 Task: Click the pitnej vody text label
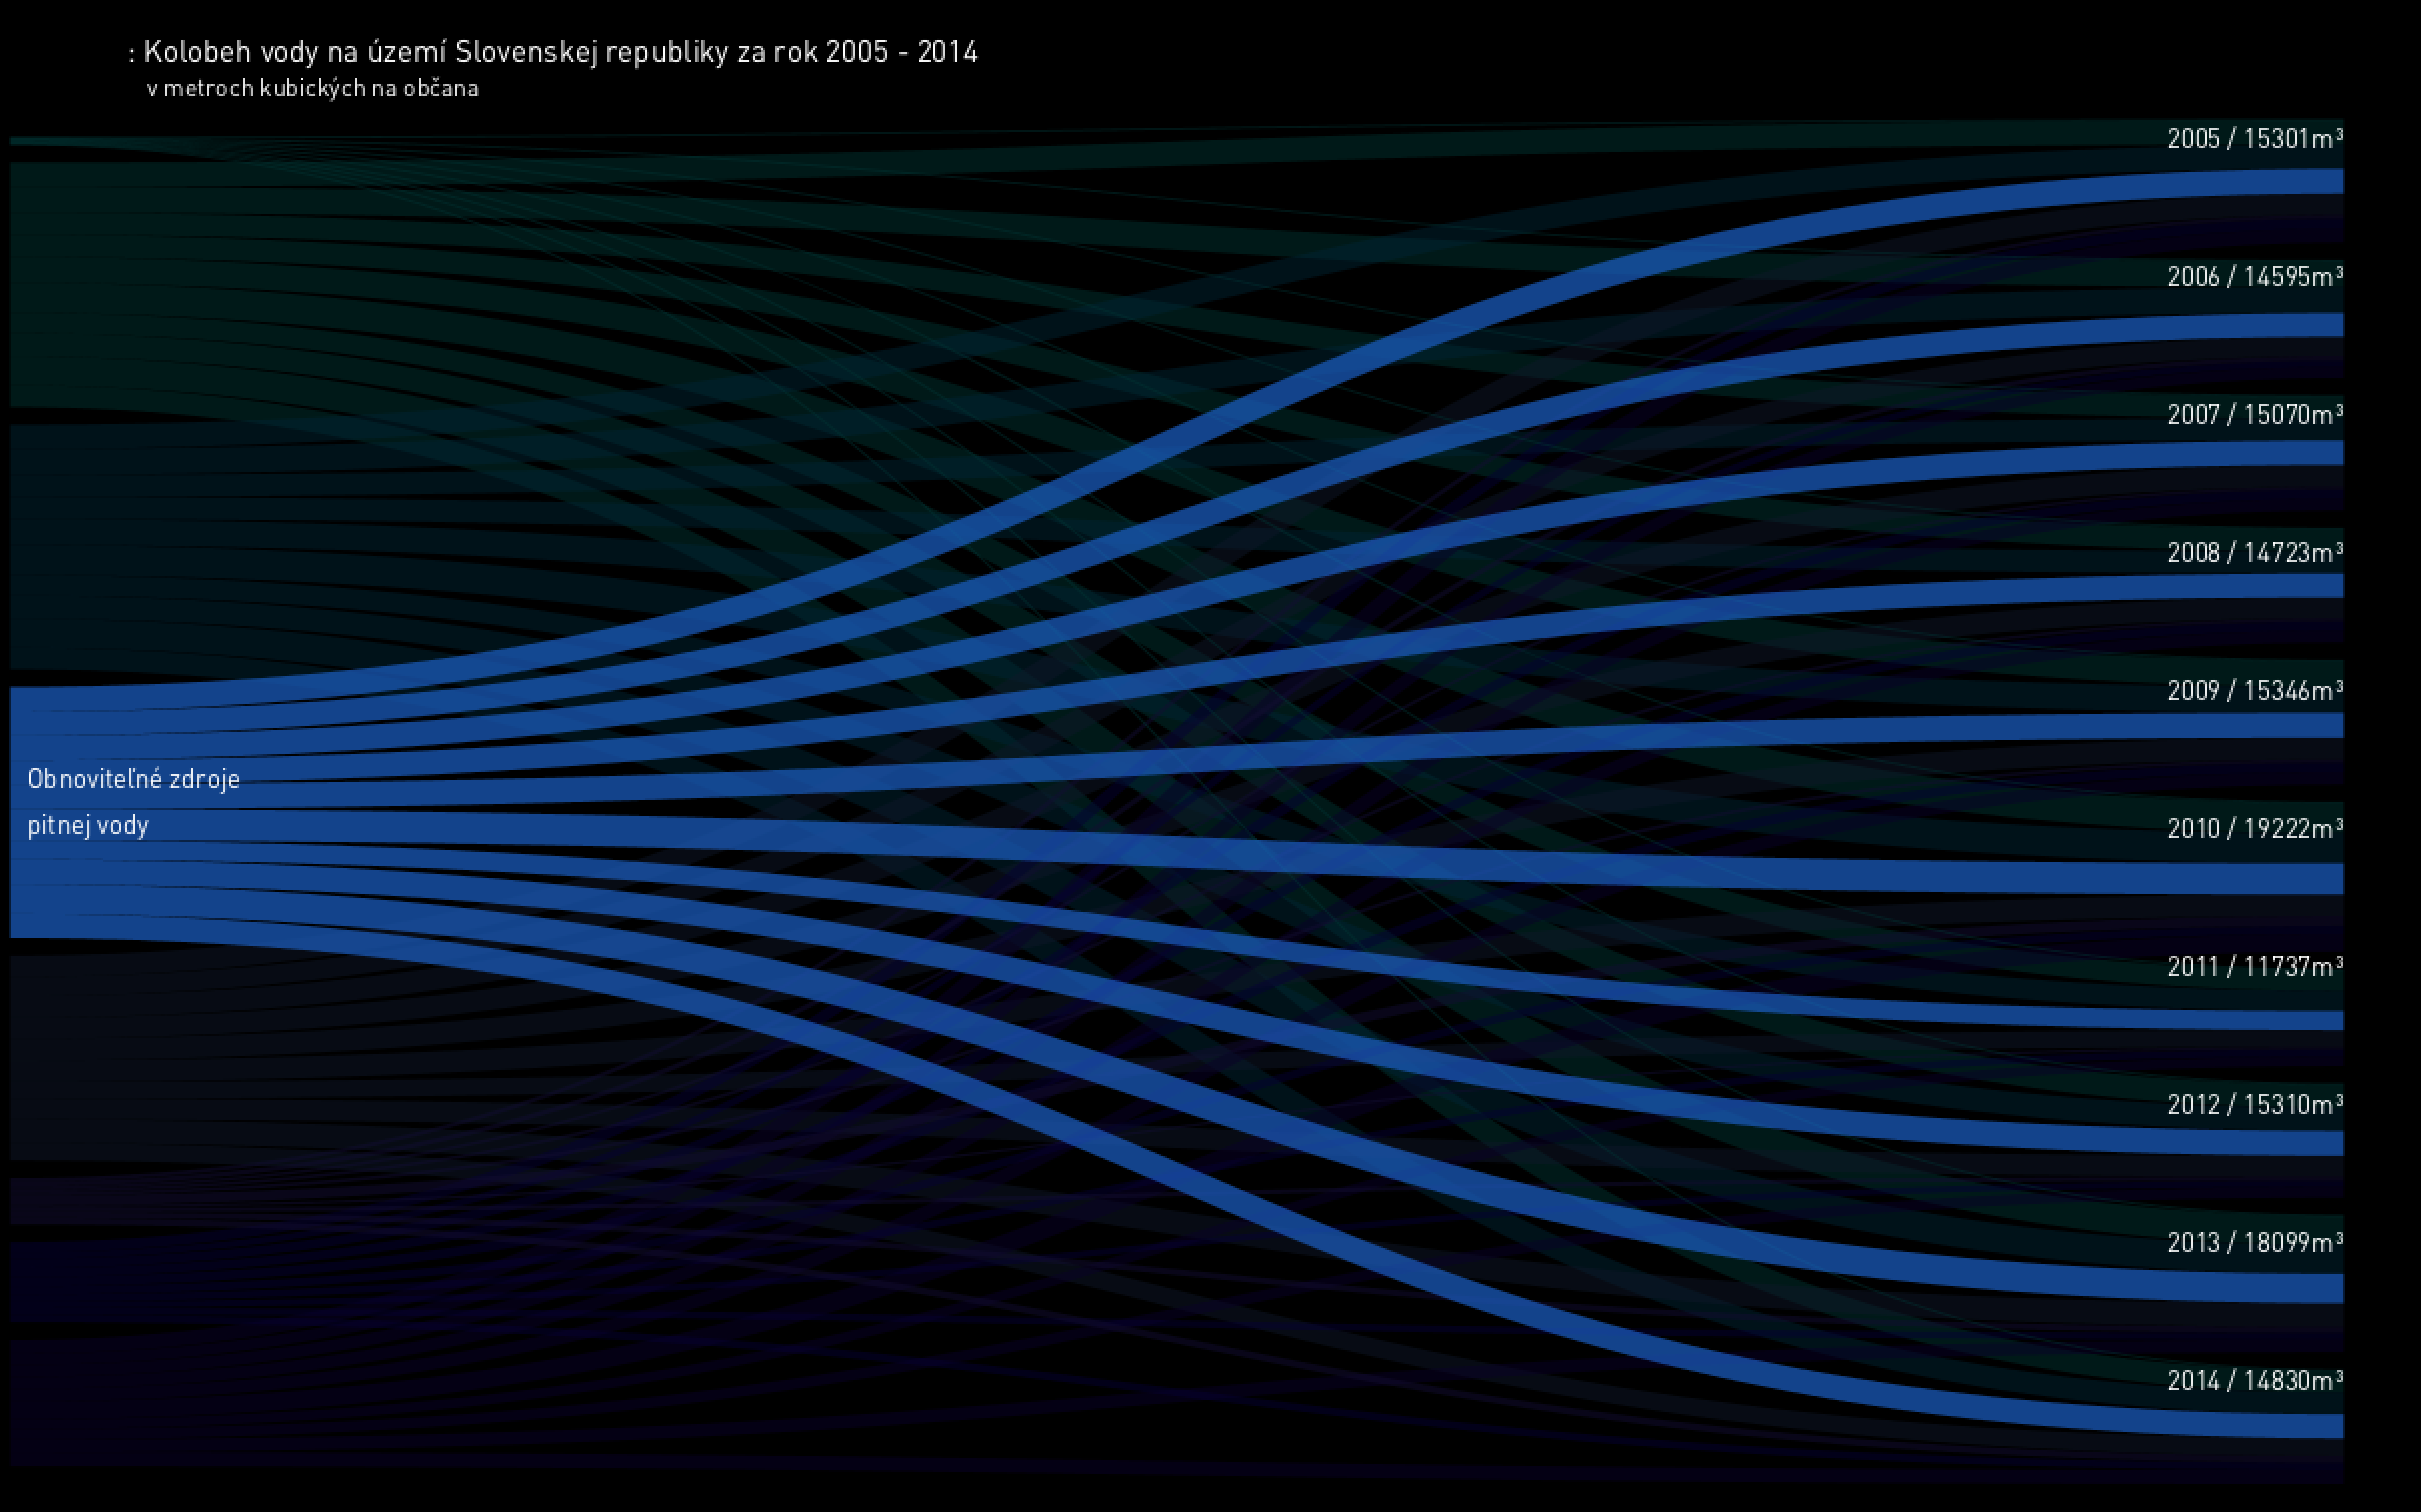coord(88,826)
